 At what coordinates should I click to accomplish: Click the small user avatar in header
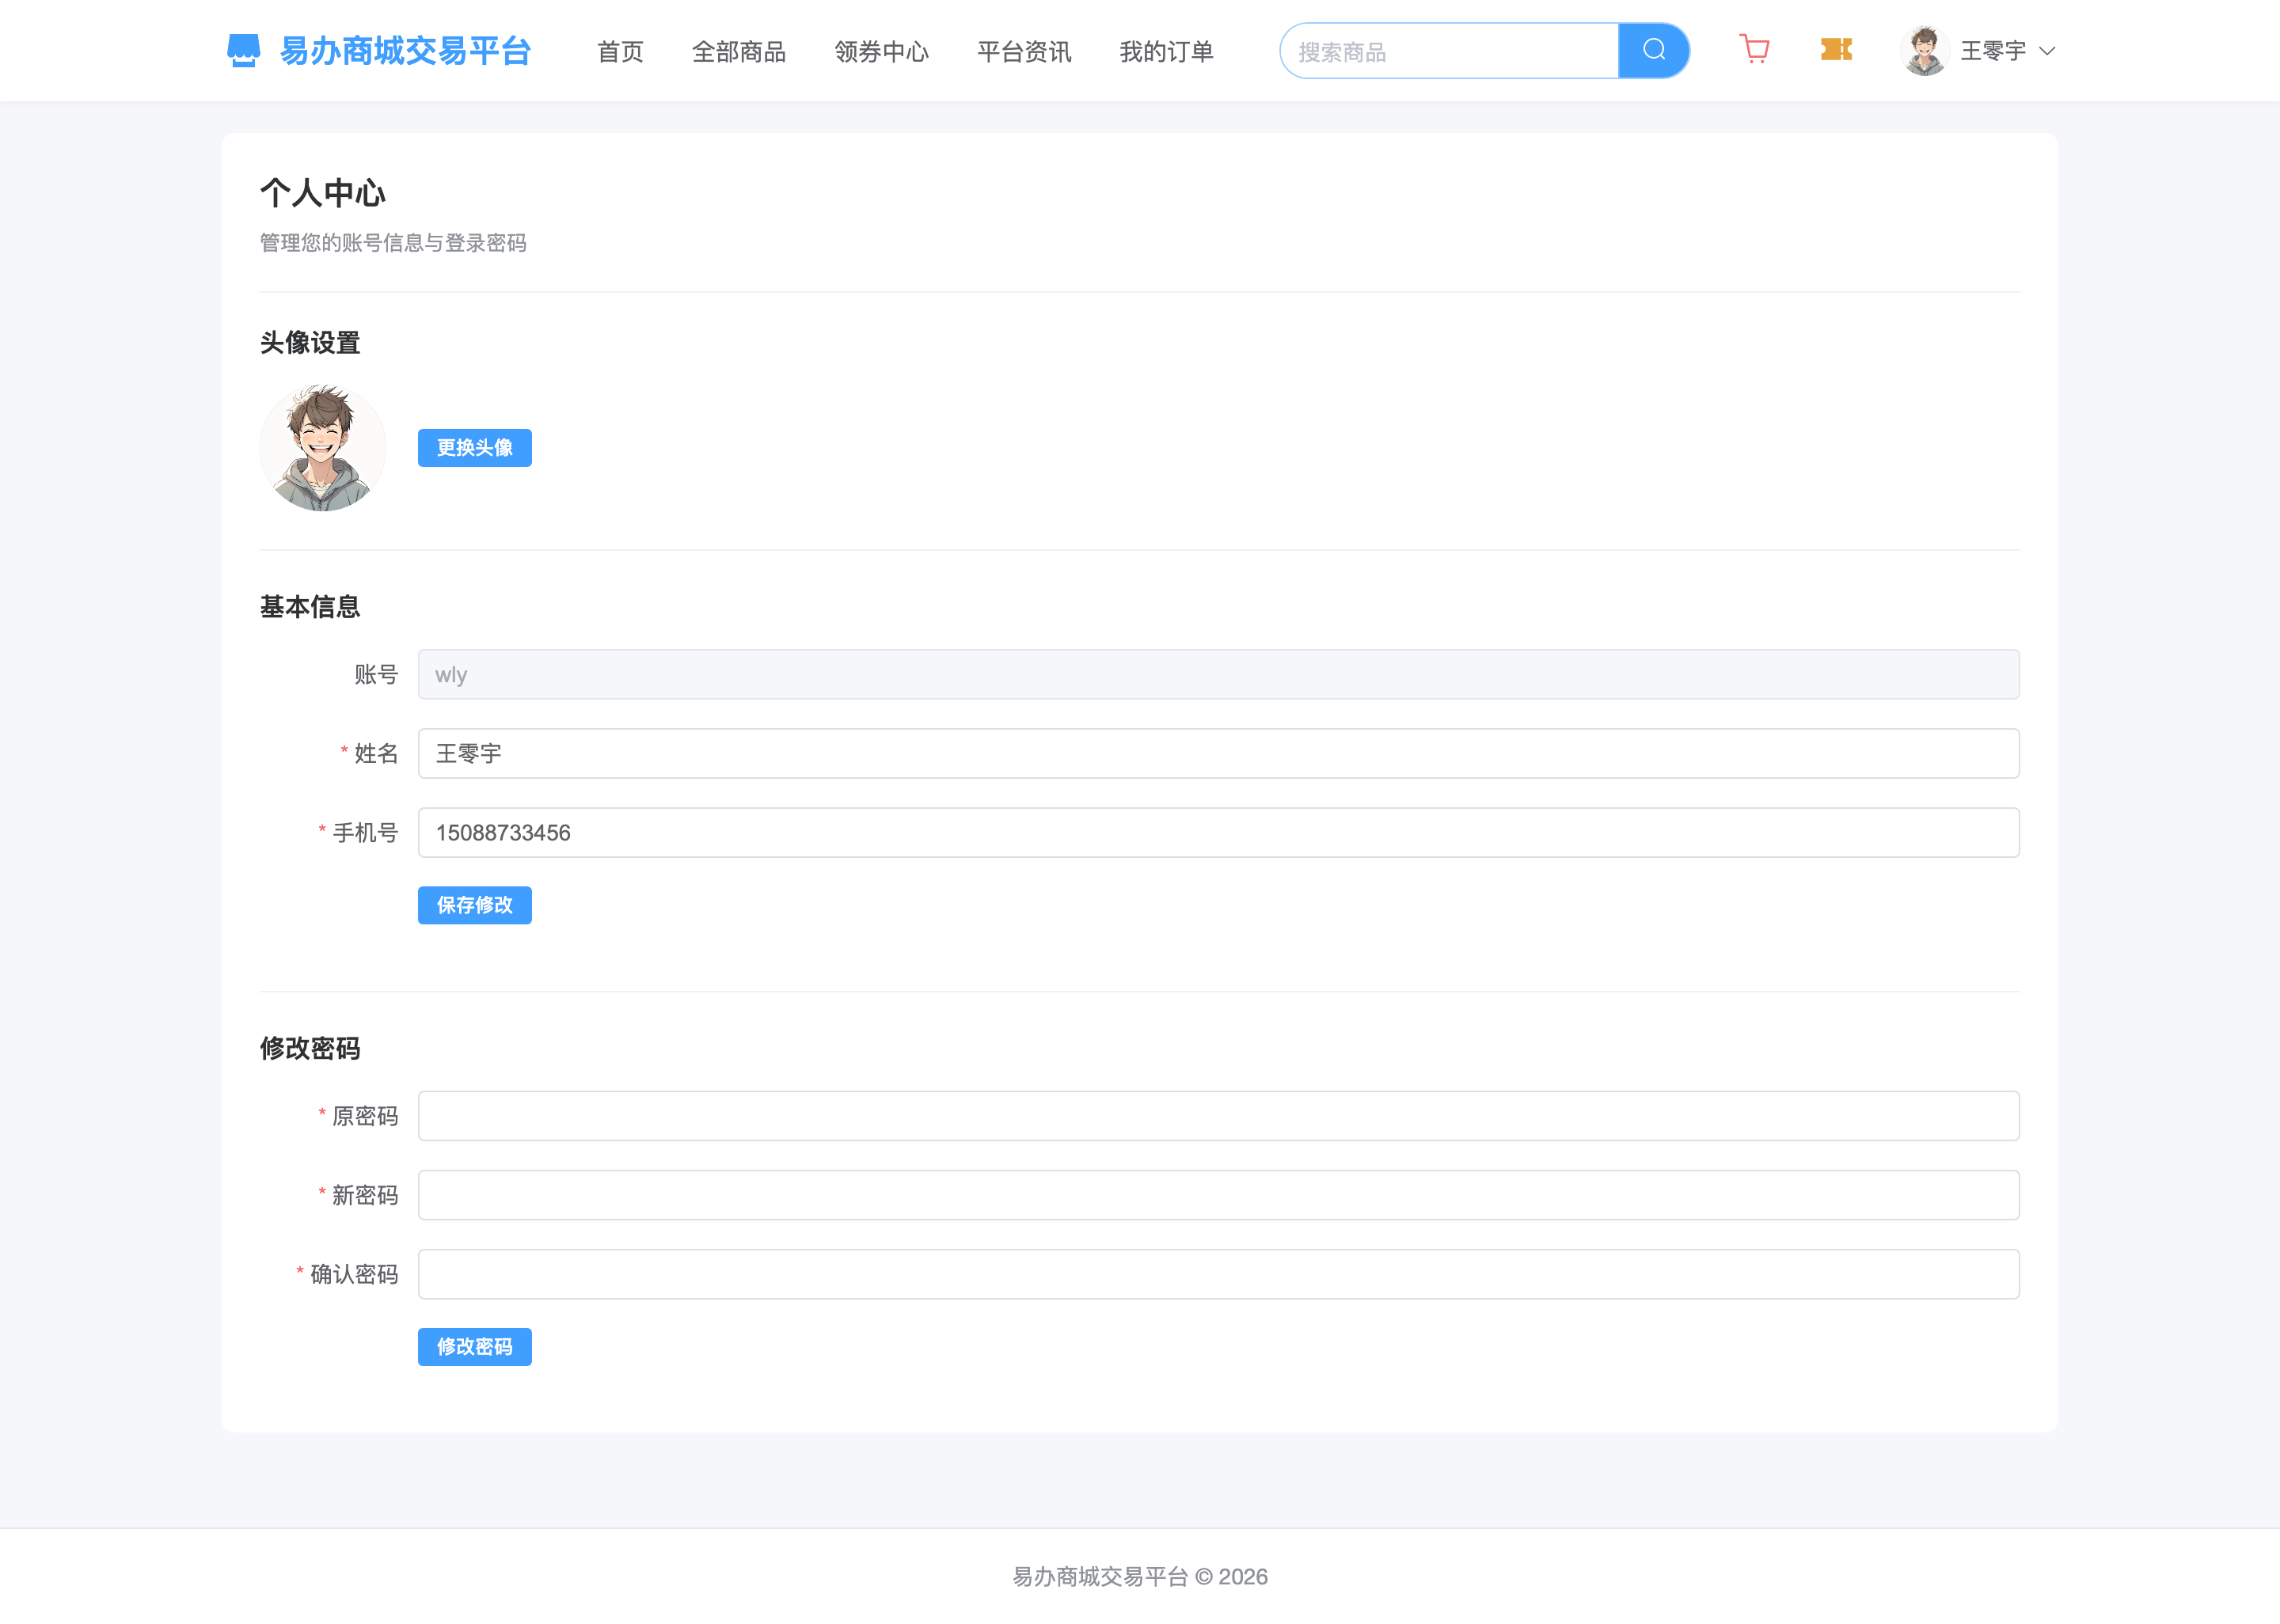click(1924, 50)
